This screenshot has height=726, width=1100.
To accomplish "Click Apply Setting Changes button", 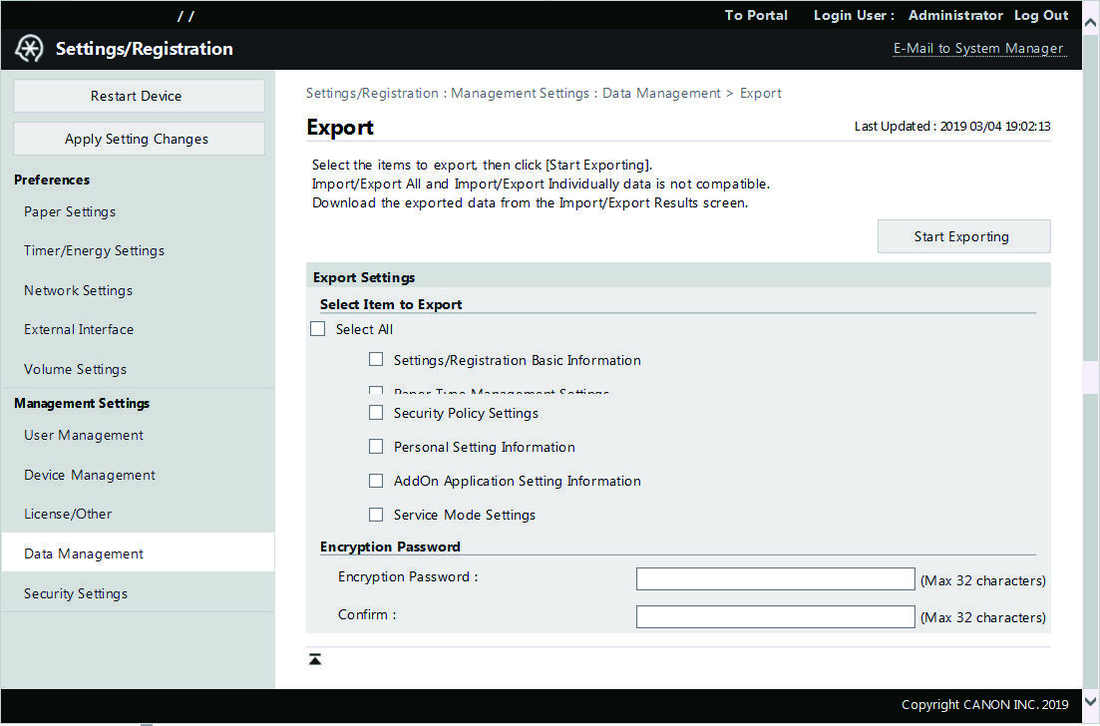I will [x=139, y=139].
